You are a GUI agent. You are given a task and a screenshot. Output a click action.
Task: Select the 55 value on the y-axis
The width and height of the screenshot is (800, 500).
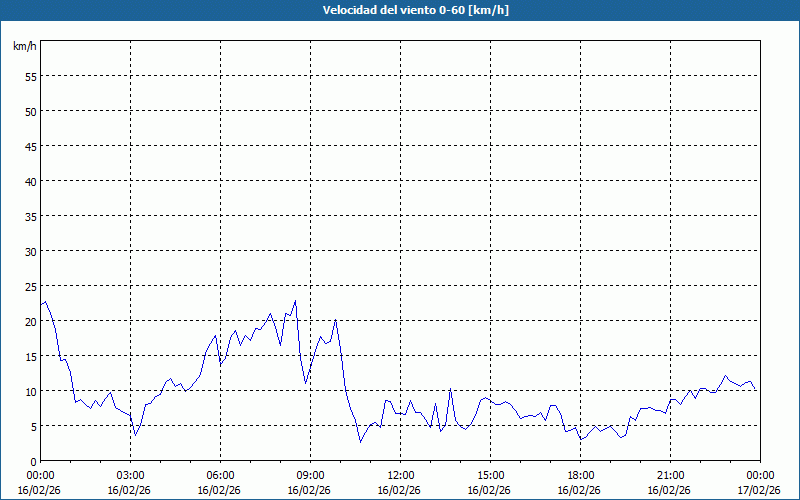[x=30, y=76]
